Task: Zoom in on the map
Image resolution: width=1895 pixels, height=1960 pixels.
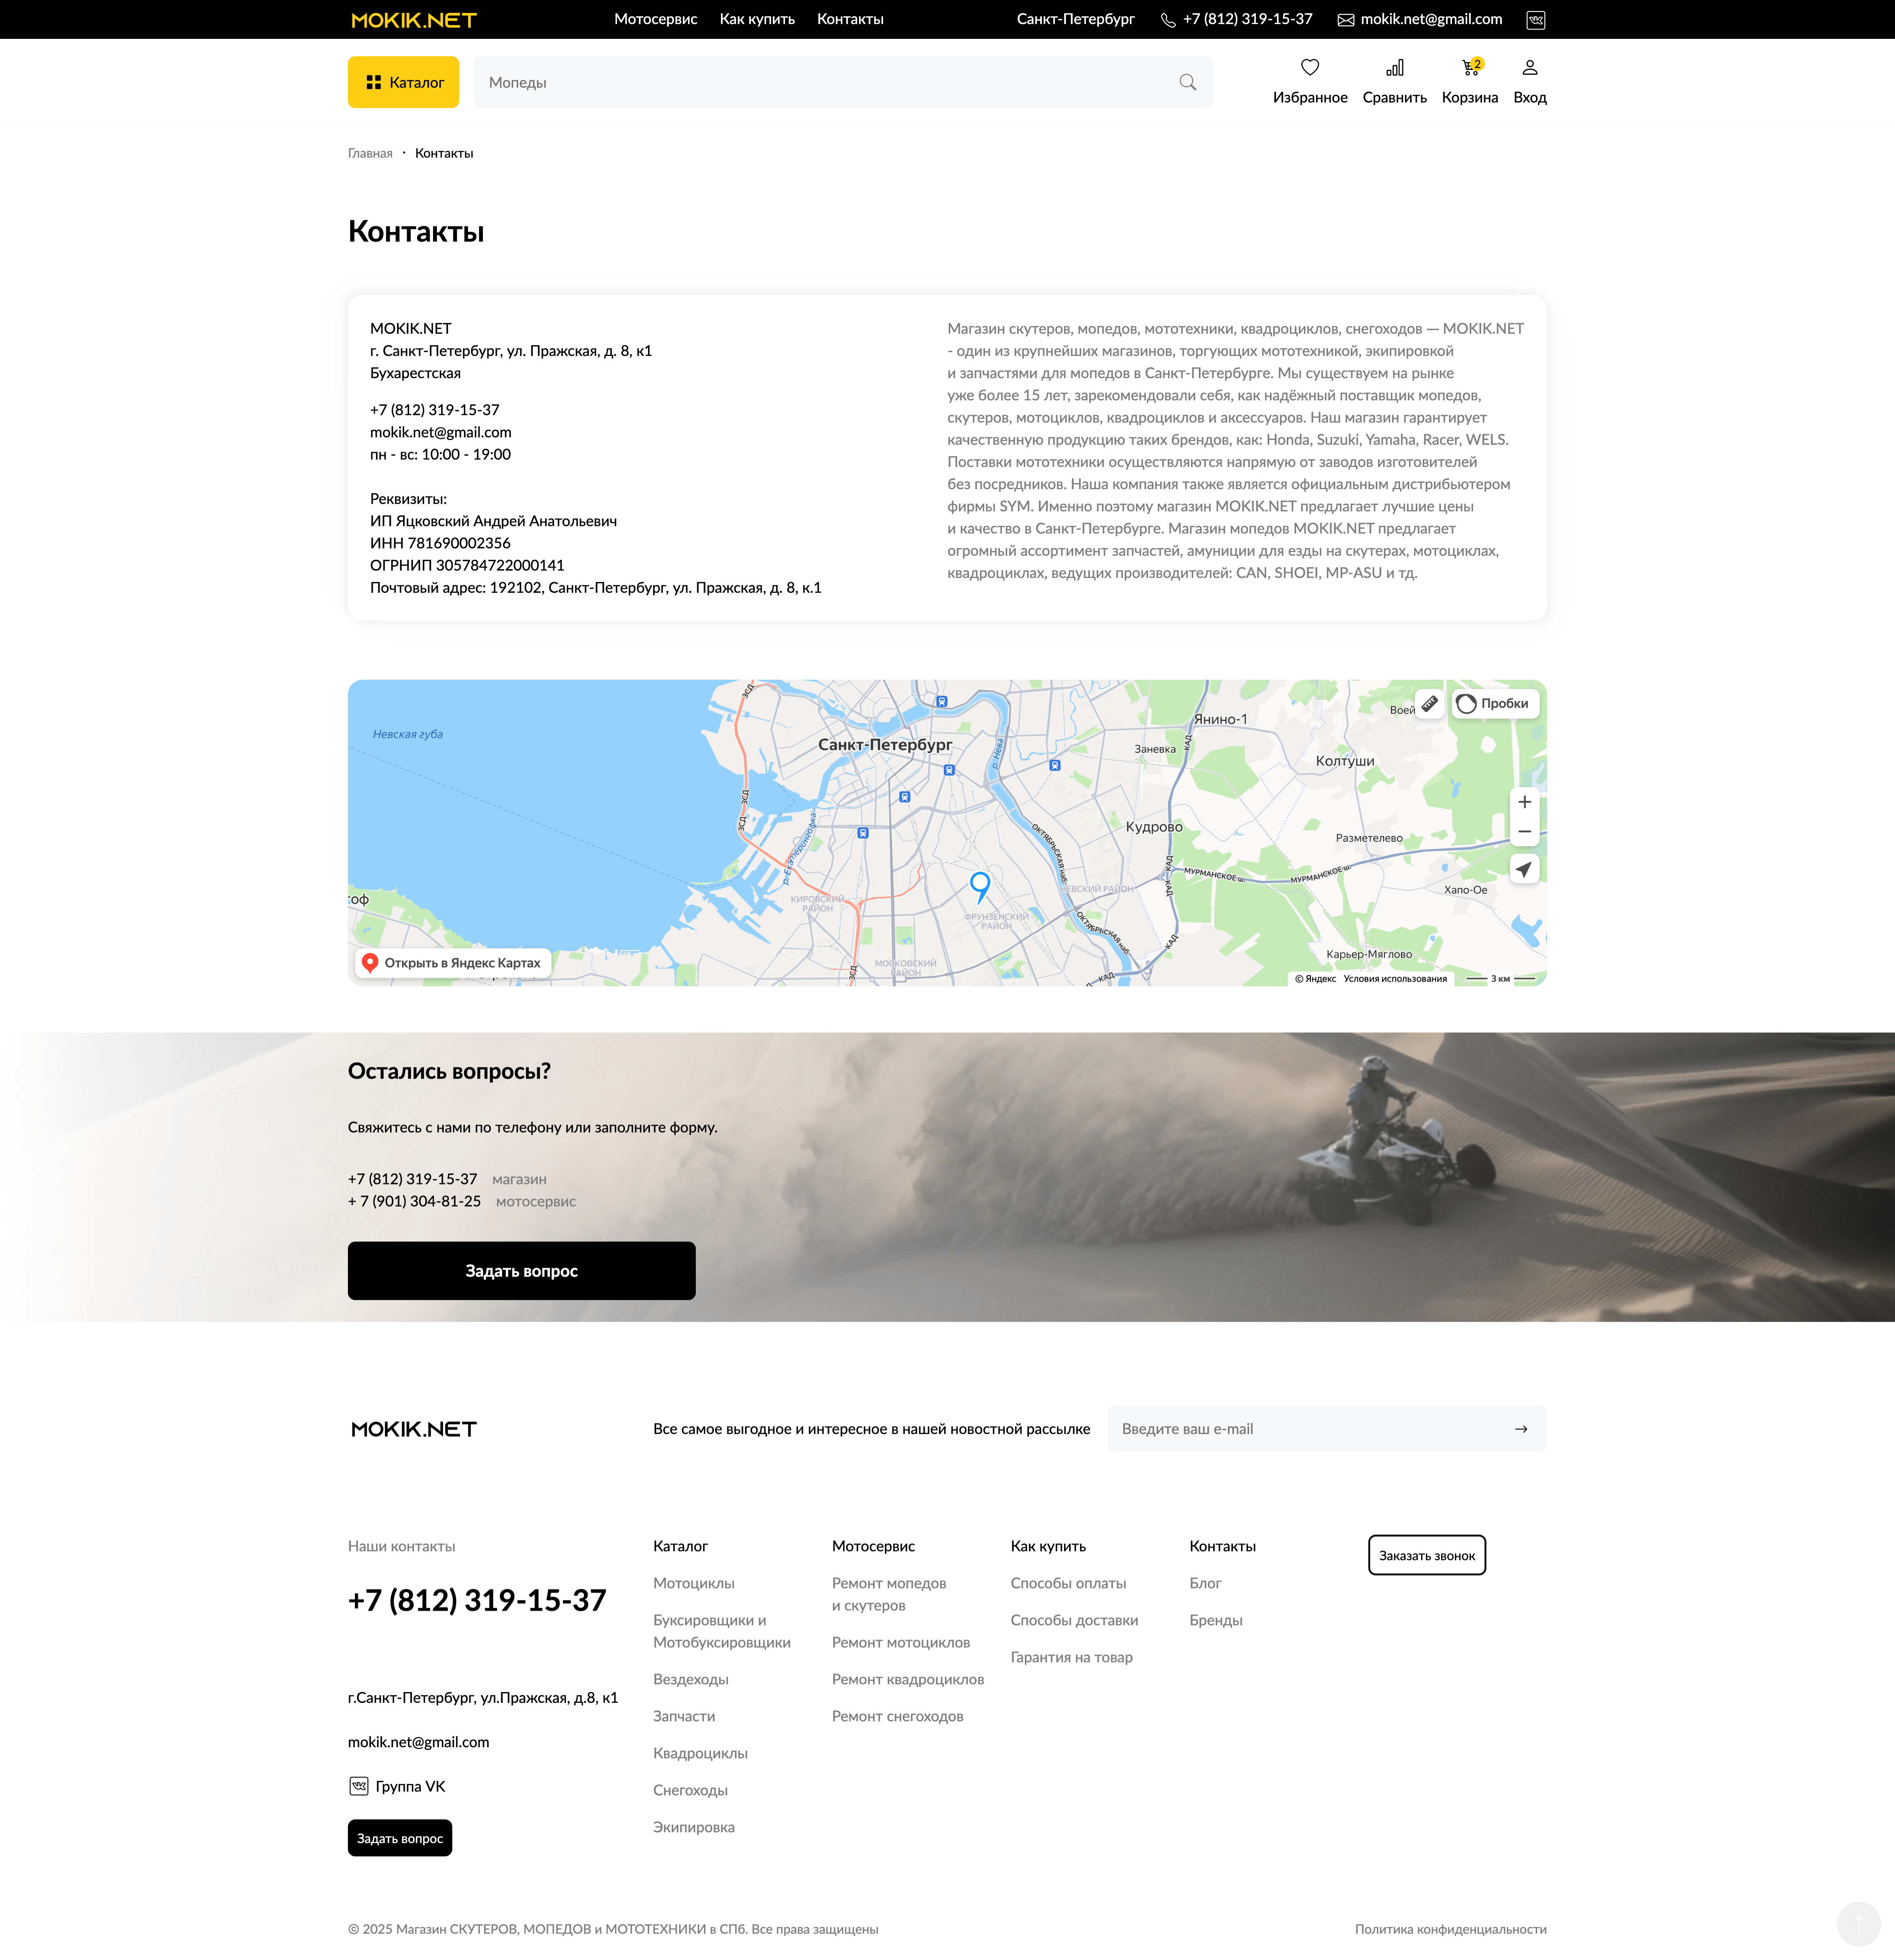Action: 1524,802
